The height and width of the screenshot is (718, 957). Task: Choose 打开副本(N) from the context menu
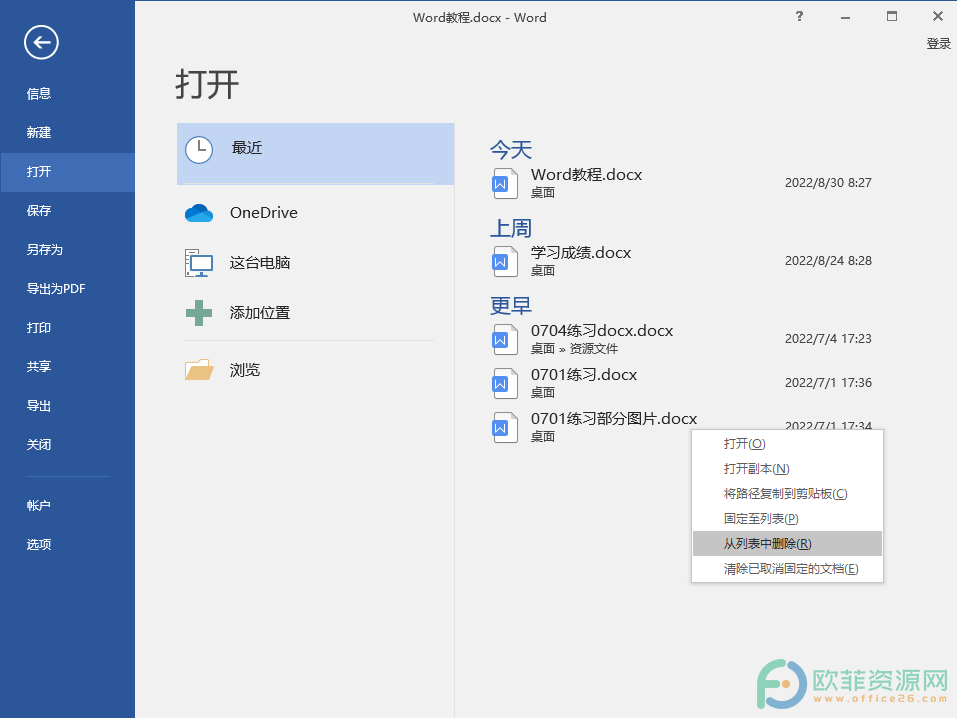click(x=787, y=469)
